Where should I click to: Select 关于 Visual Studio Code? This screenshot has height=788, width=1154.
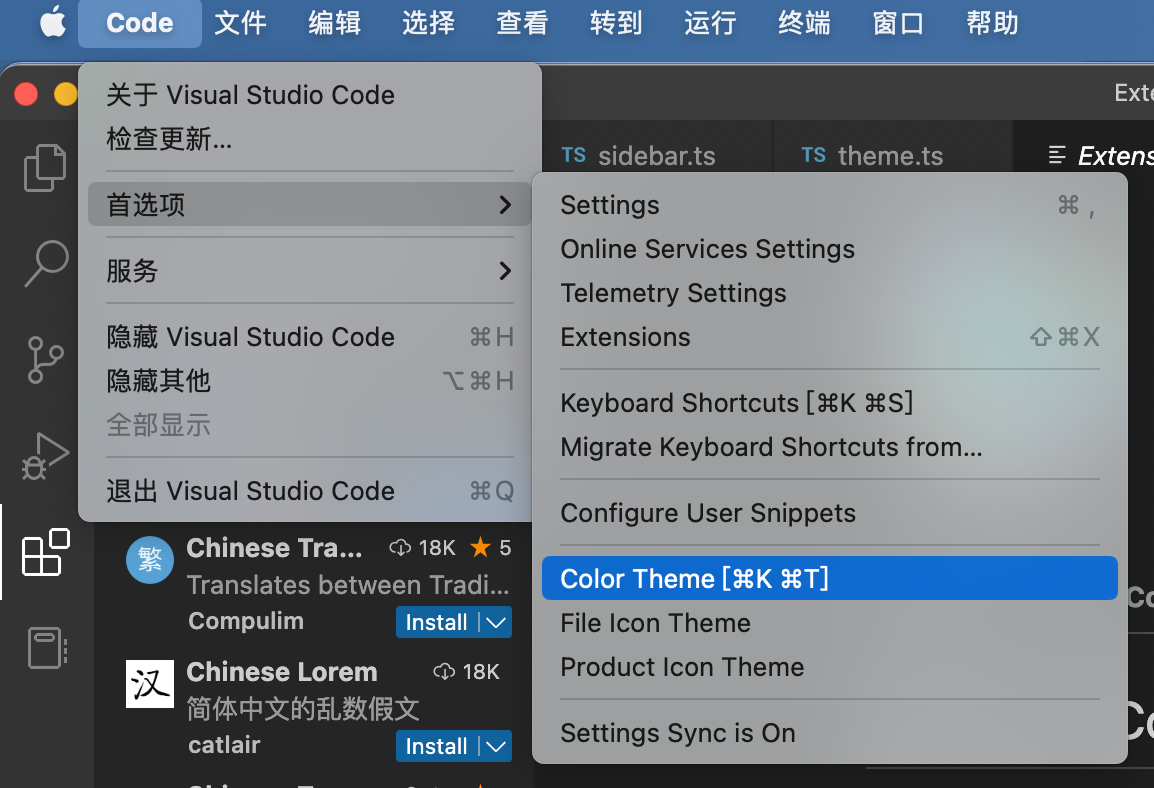310,95
